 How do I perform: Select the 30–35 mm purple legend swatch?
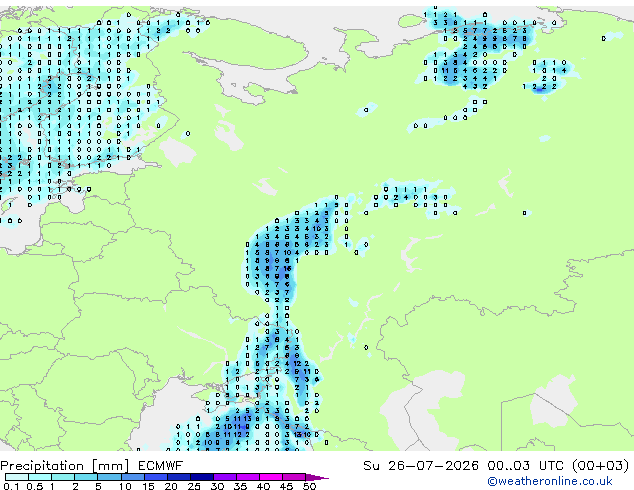225,477
